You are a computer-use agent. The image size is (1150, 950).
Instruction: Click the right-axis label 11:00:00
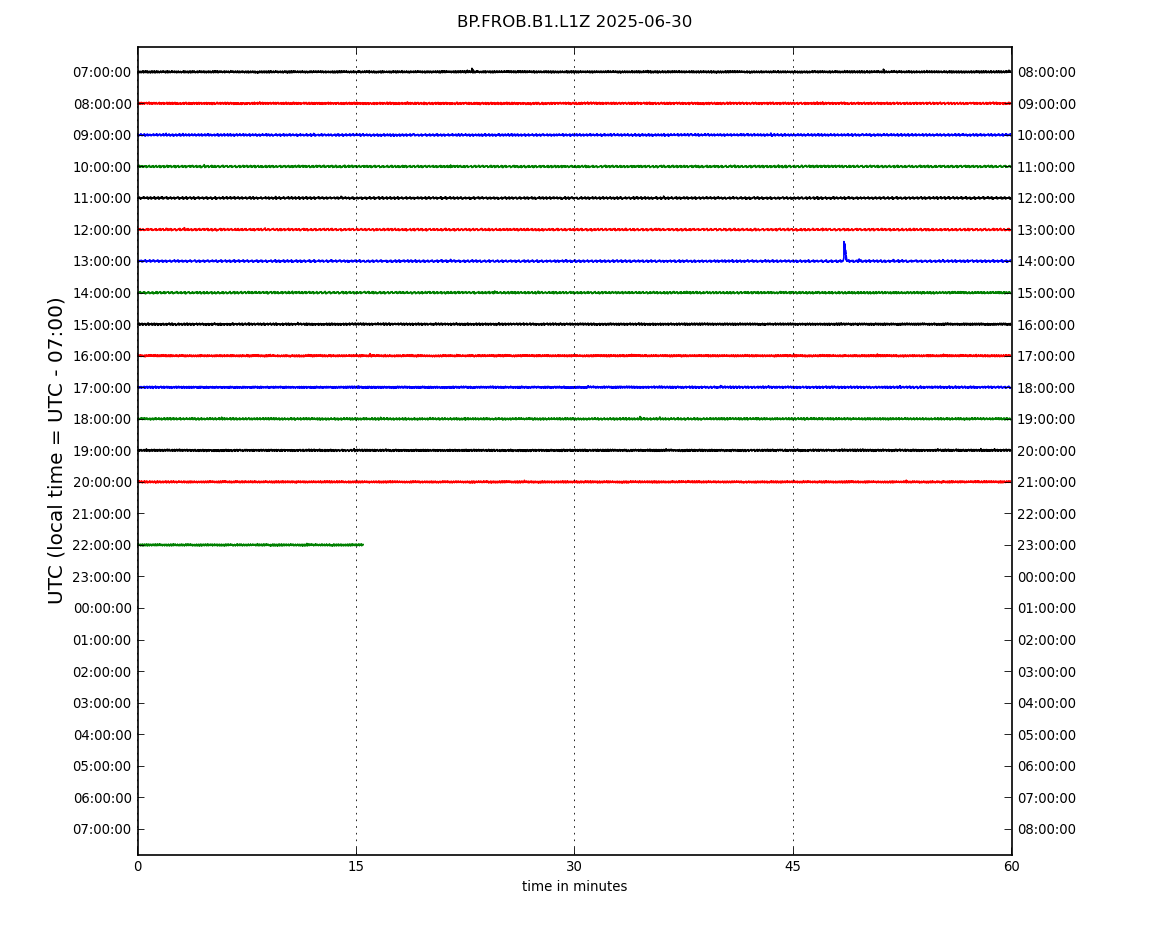pos(1047,167)
